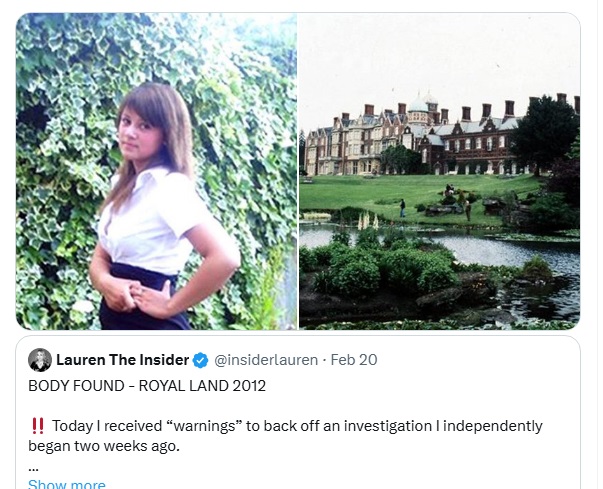The image size is (603, 489).
Task: Click the people walking on the estate lawn
Action: coord(435,202)
